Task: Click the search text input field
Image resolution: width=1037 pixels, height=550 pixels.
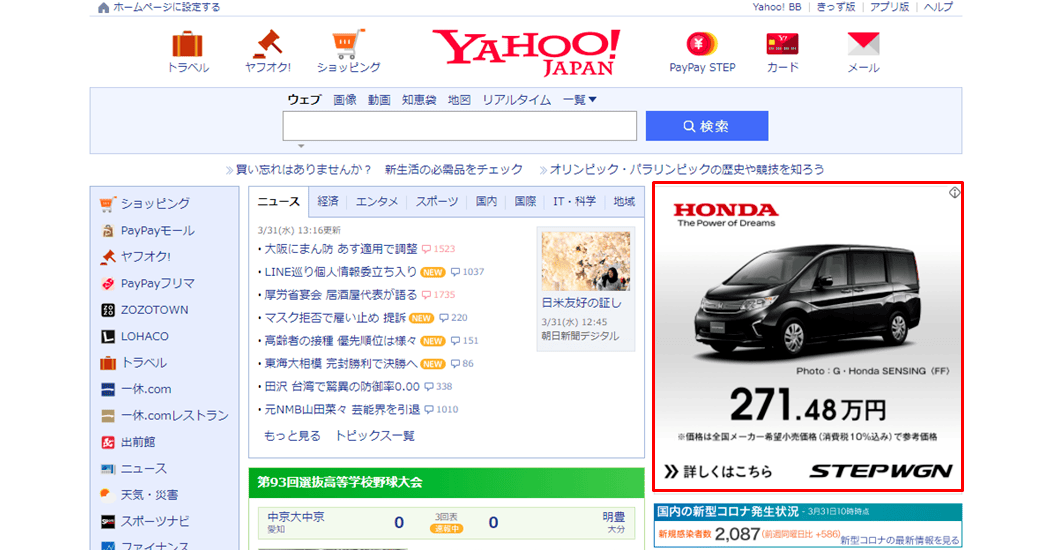Action: [x=460, y=126]
